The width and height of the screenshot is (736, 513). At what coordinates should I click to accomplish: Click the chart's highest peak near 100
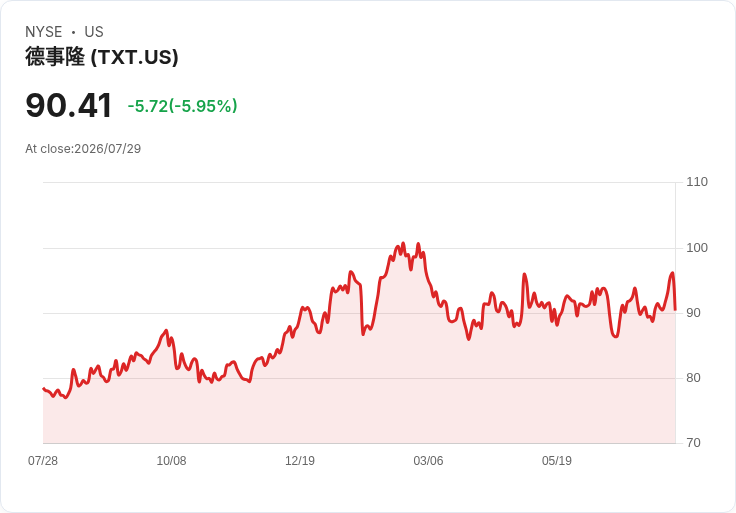403,244
